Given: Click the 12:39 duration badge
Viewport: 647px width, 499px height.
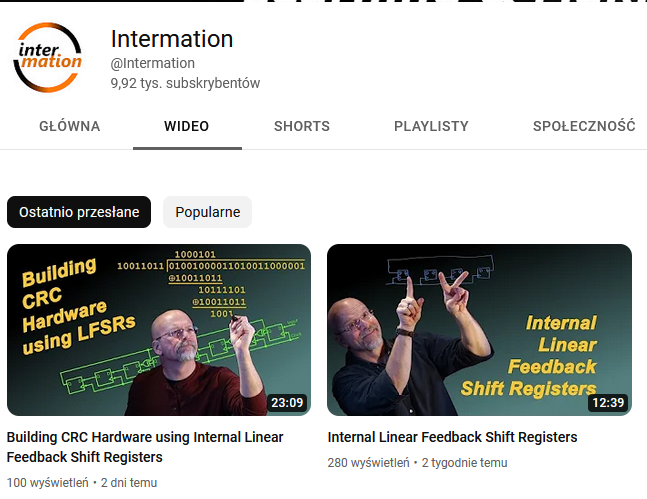Looking at the screenshot, I should coord(608,402).
